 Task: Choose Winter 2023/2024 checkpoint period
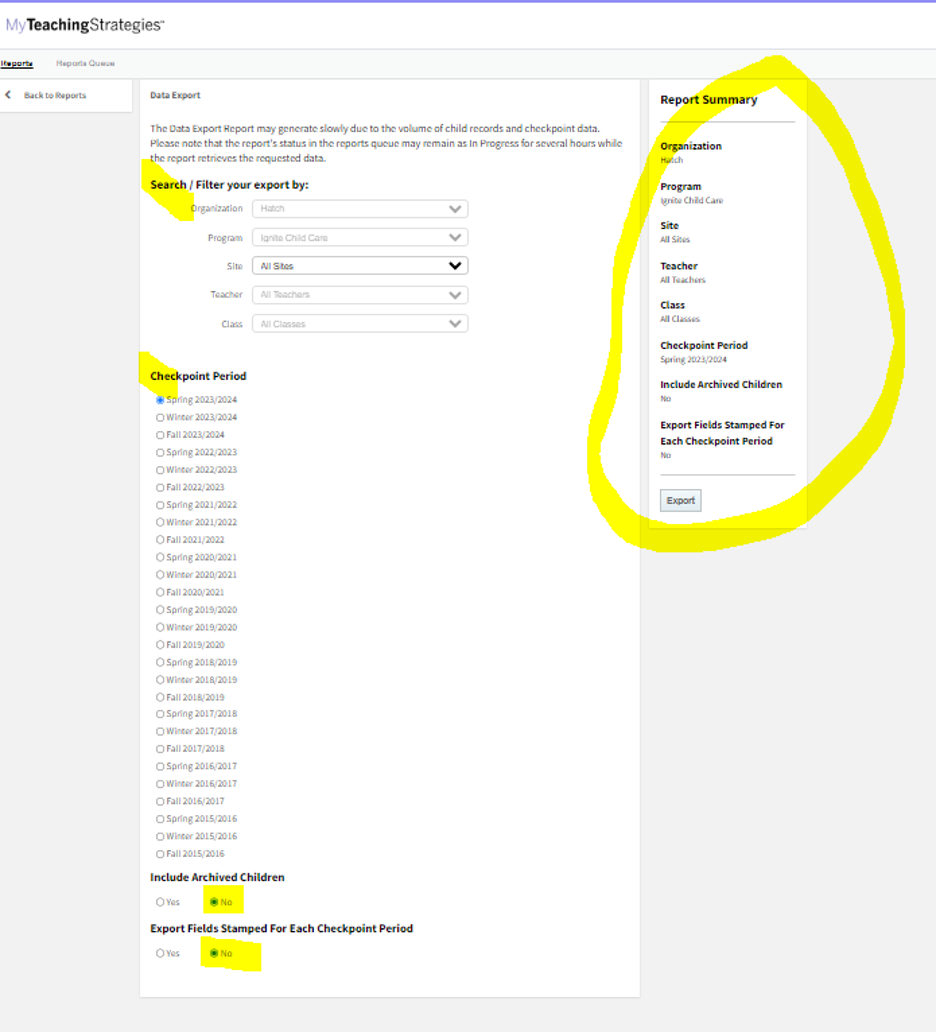(x=160, y=417)
